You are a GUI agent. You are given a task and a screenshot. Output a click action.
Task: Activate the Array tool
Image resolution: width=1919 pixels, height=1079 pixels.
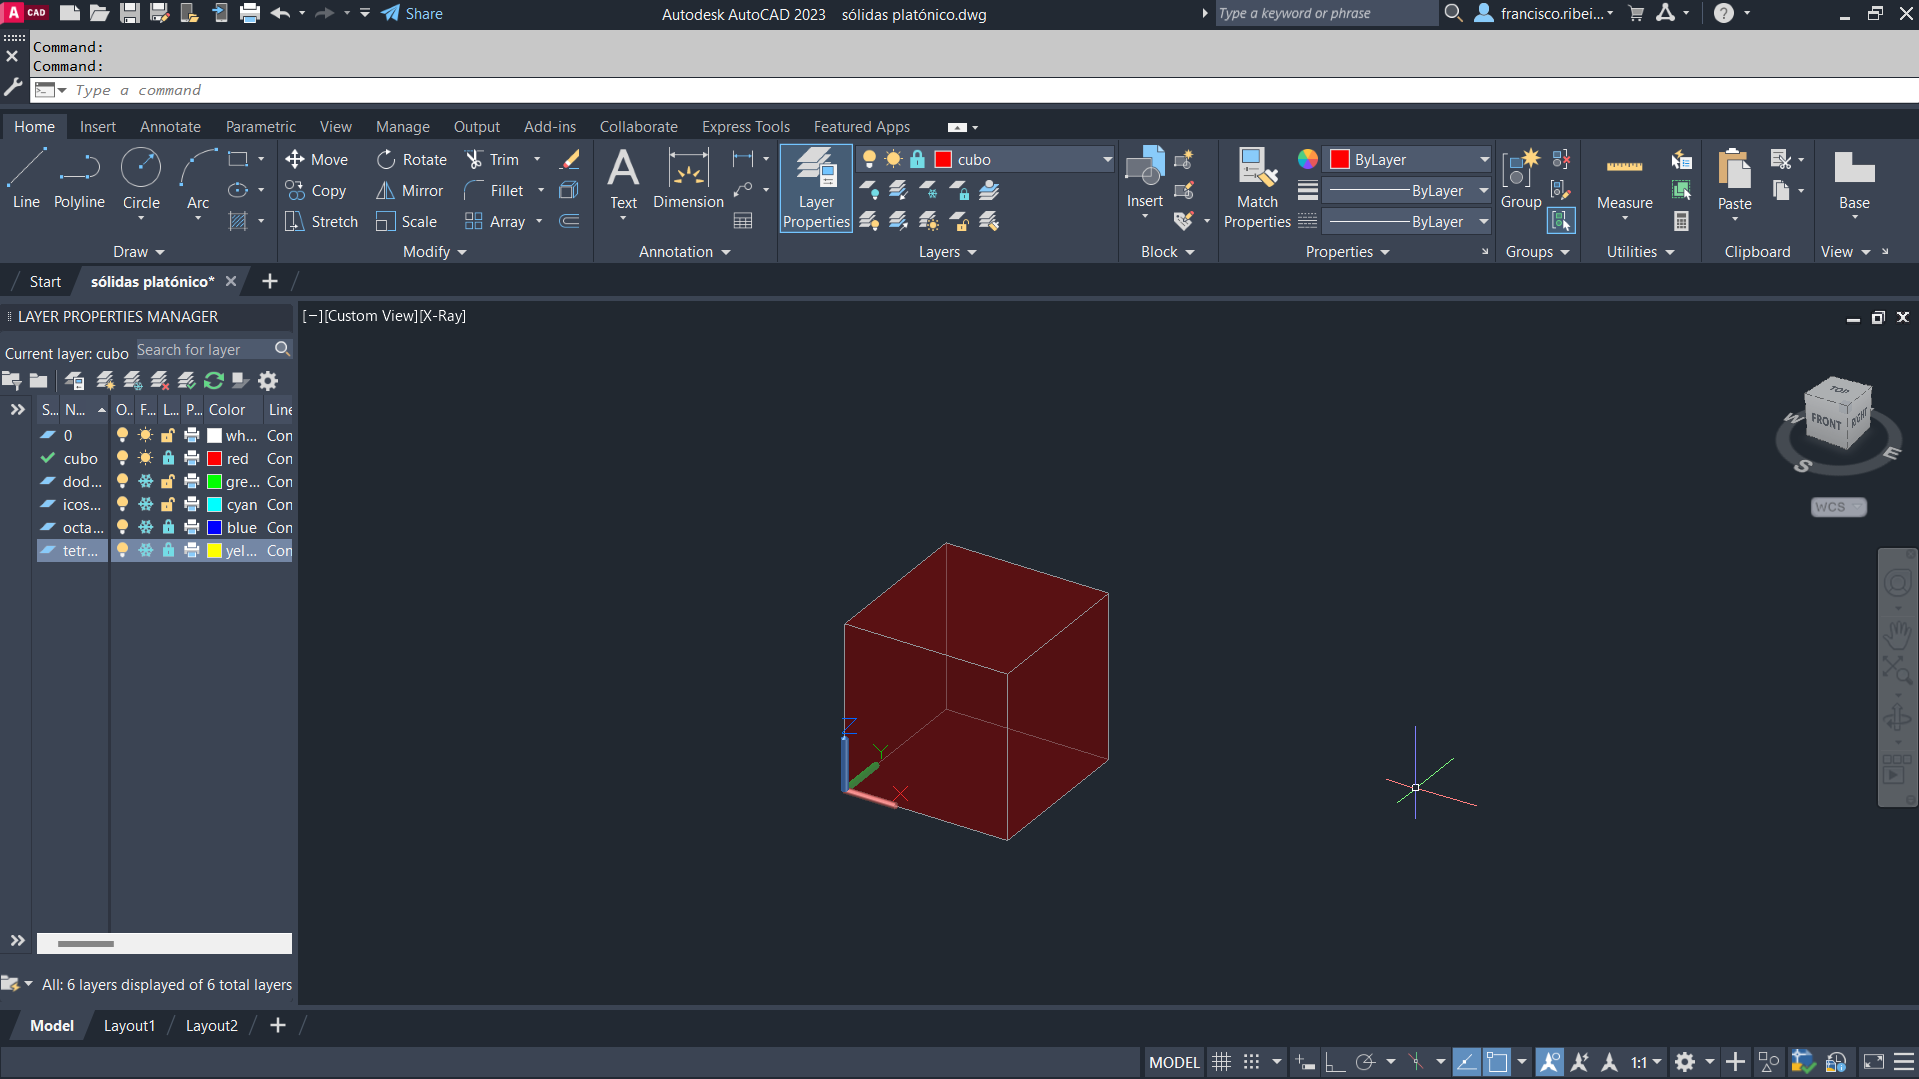[495, 222]
